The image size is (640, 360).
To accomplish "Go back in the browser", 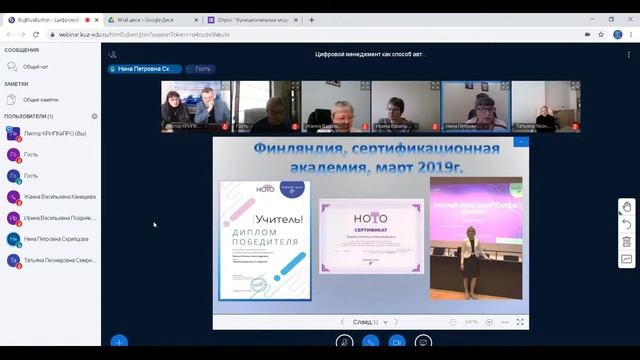I will click(x=9, y=35).
